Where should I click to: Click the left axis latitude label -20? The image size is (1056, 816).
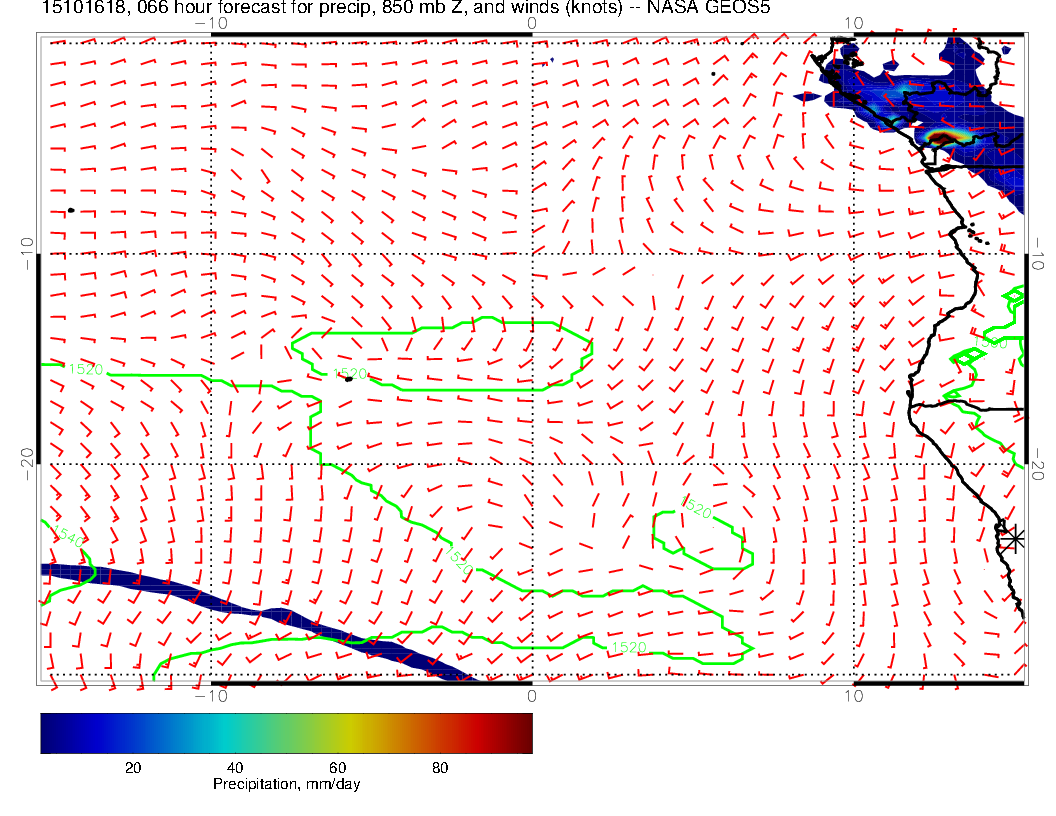pos(27,463)
